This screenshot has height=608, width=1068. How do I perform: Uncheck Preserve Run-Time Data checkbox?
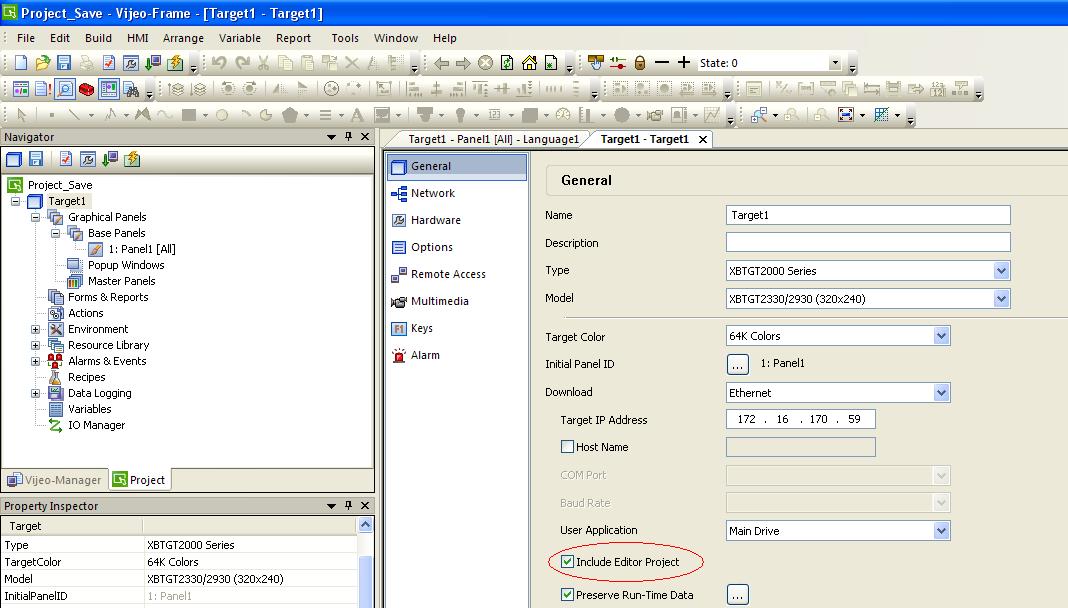click(567, 594)
